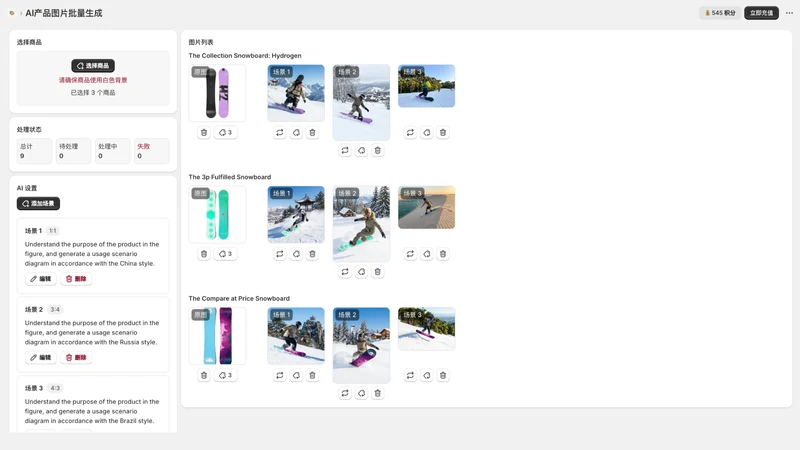The image size is (800, 450).
Task: Regenerate 3p Fulfilled Snowboard 场景 1 image
Action: pos(280,254)
